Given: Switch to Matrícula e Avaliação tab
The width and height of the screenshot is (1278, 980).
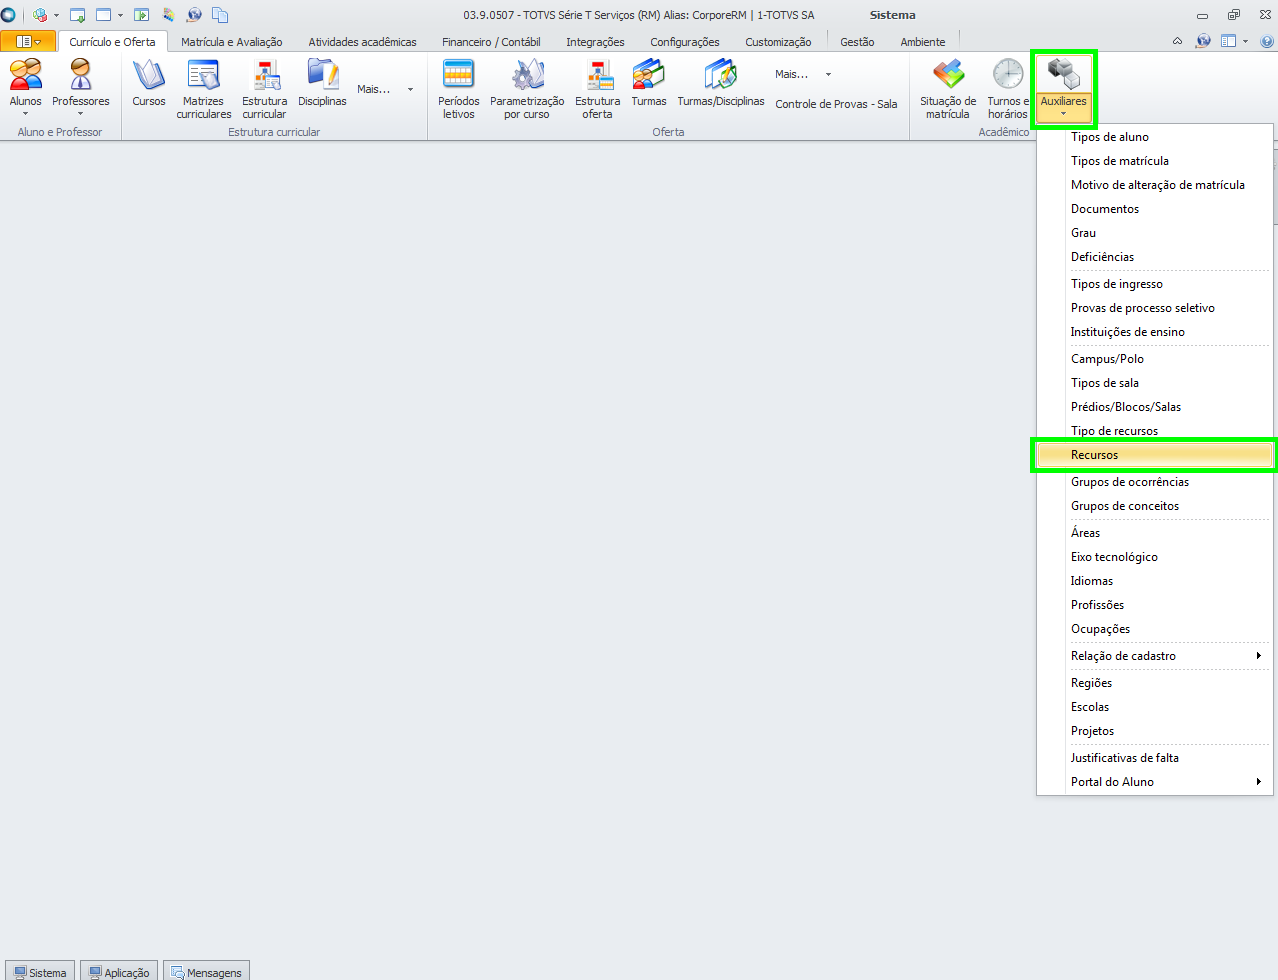Looking at the screenshot, I should click(232, 42).
